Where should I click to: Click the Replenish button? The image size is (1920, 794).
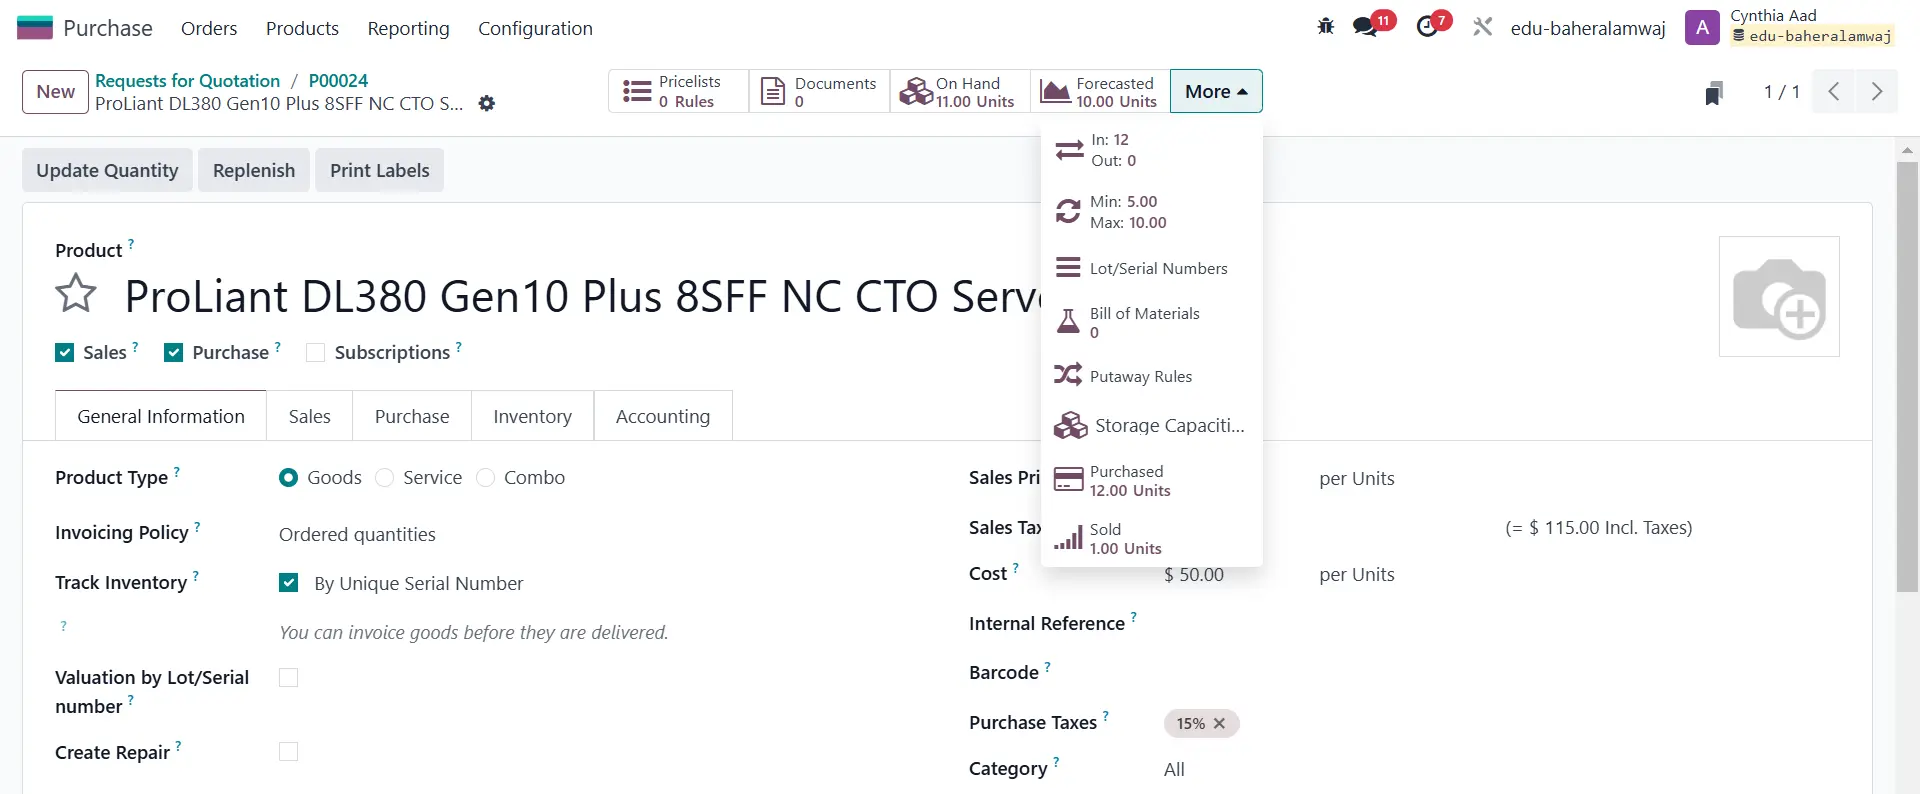click(x=254, y=170)
